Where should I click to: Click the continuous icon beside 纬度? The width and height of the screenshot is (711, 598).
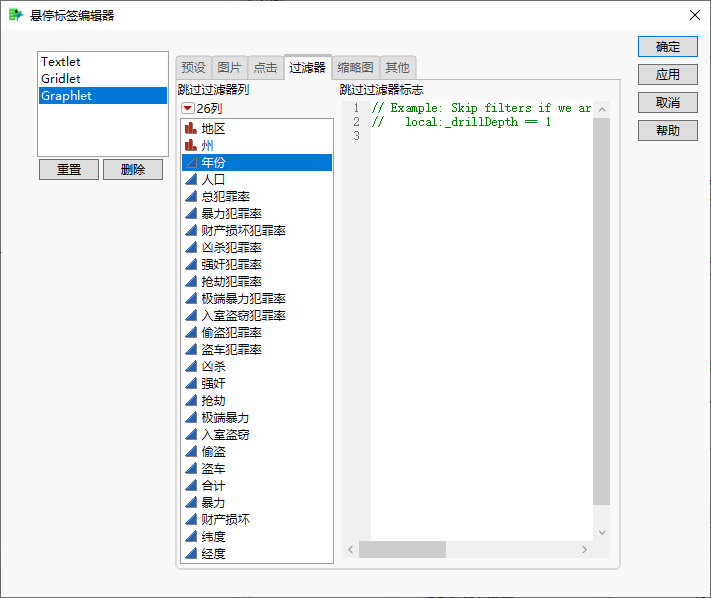pyautogui.click(x=191, y=536)
